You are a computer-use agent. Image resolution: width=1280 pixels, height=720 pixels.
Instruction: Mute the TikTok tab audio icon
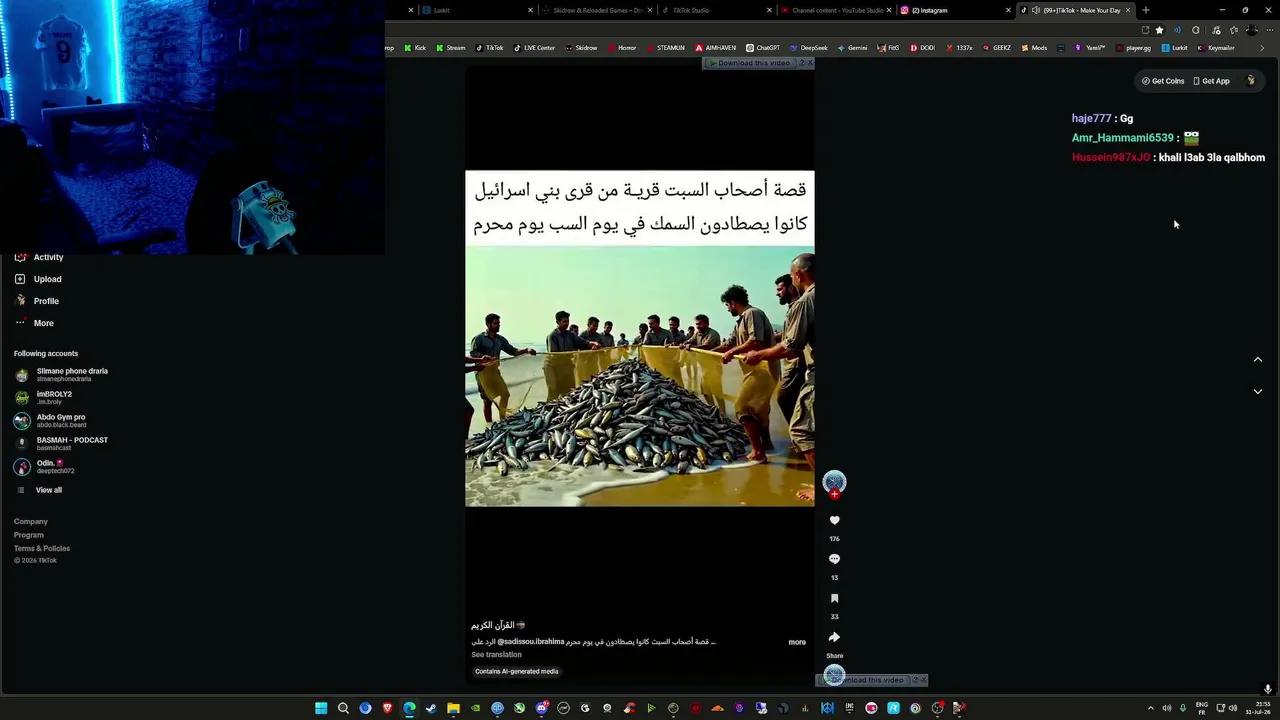click(1035, 10)
